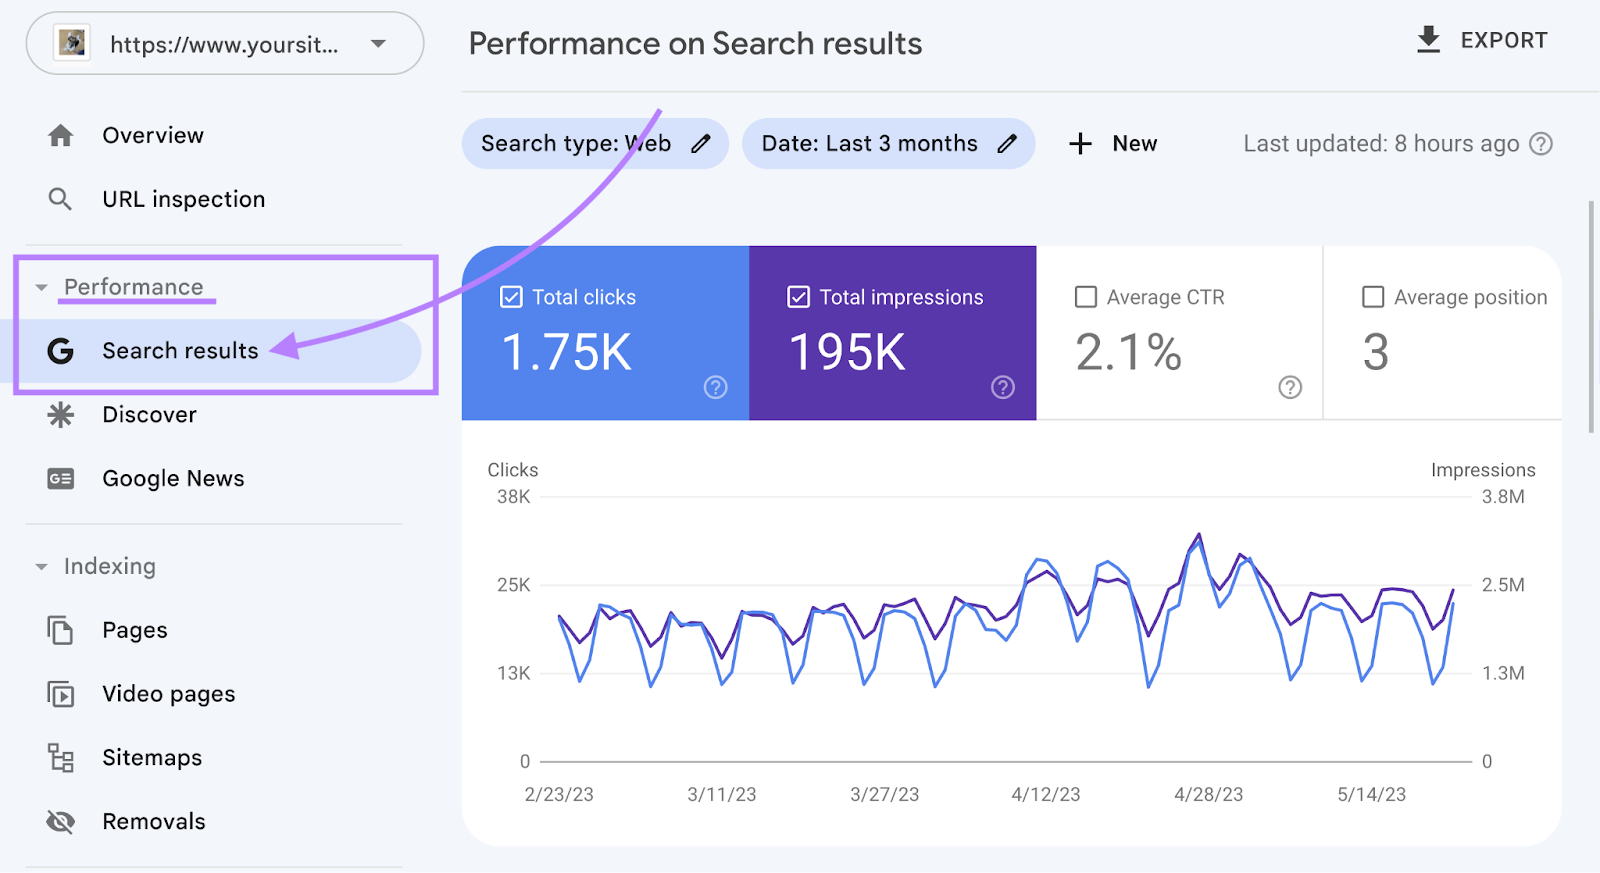Click the Sitemaps tree icon
This screenshot has width=1600, height=873.
tap(61, 758)
